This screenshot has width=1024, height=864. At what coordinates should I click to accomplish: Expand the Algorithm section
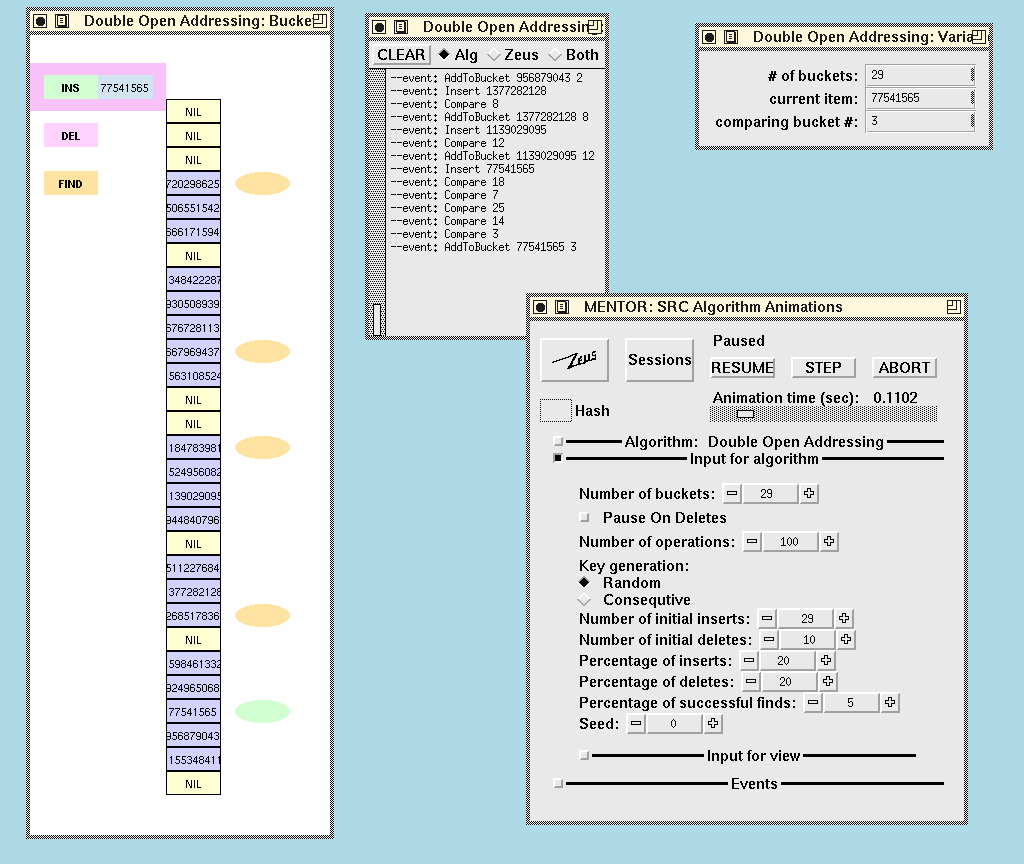click(558, 441)
